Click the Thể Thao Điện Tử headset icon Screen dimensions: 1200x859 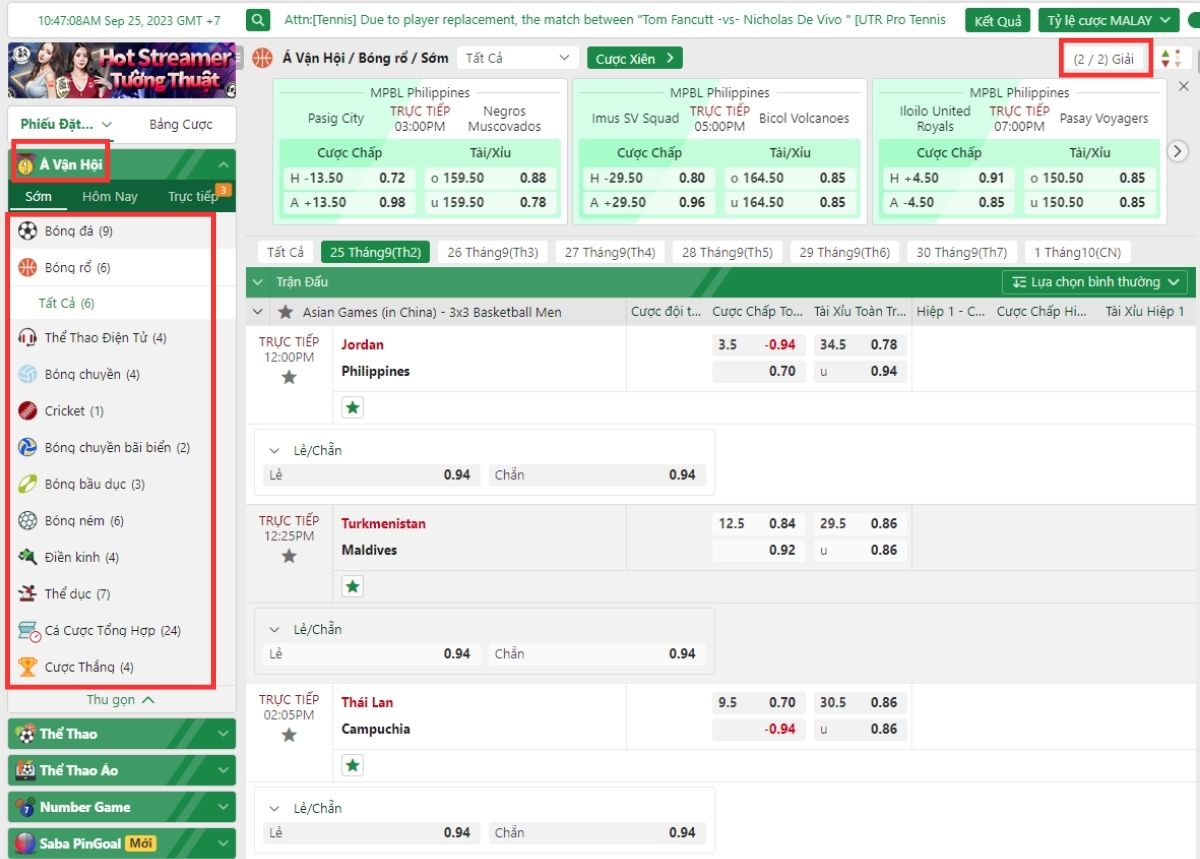[27, 338]
